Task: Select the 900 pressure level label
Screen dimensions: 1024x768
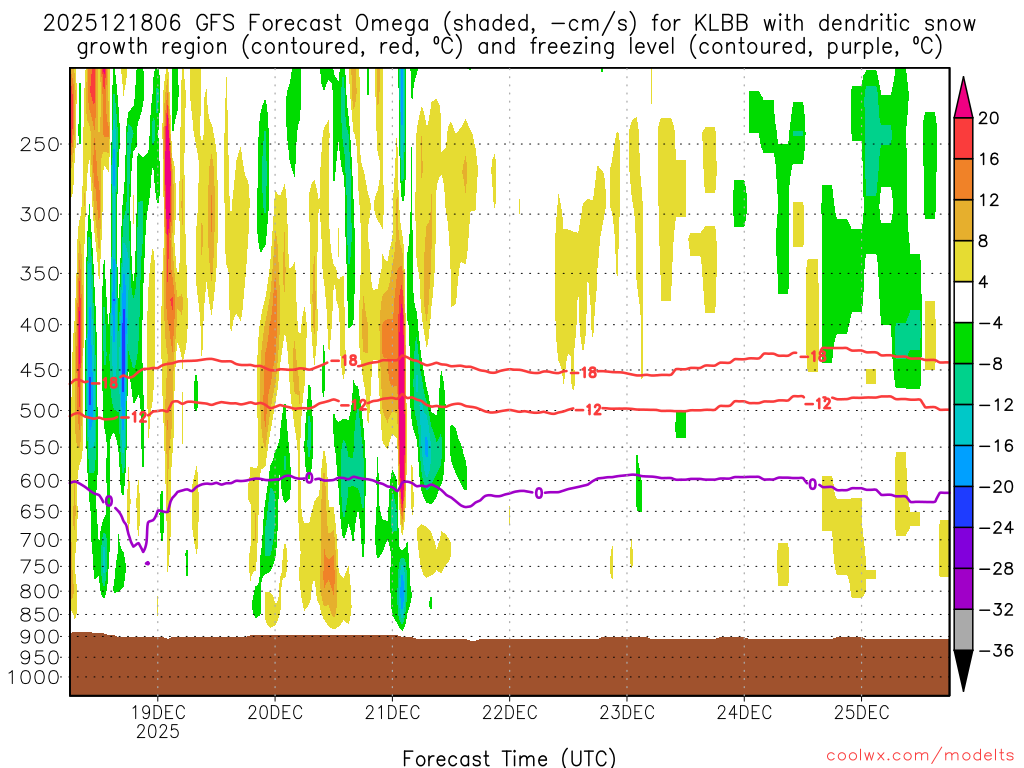Action: (x=40, y=637)
